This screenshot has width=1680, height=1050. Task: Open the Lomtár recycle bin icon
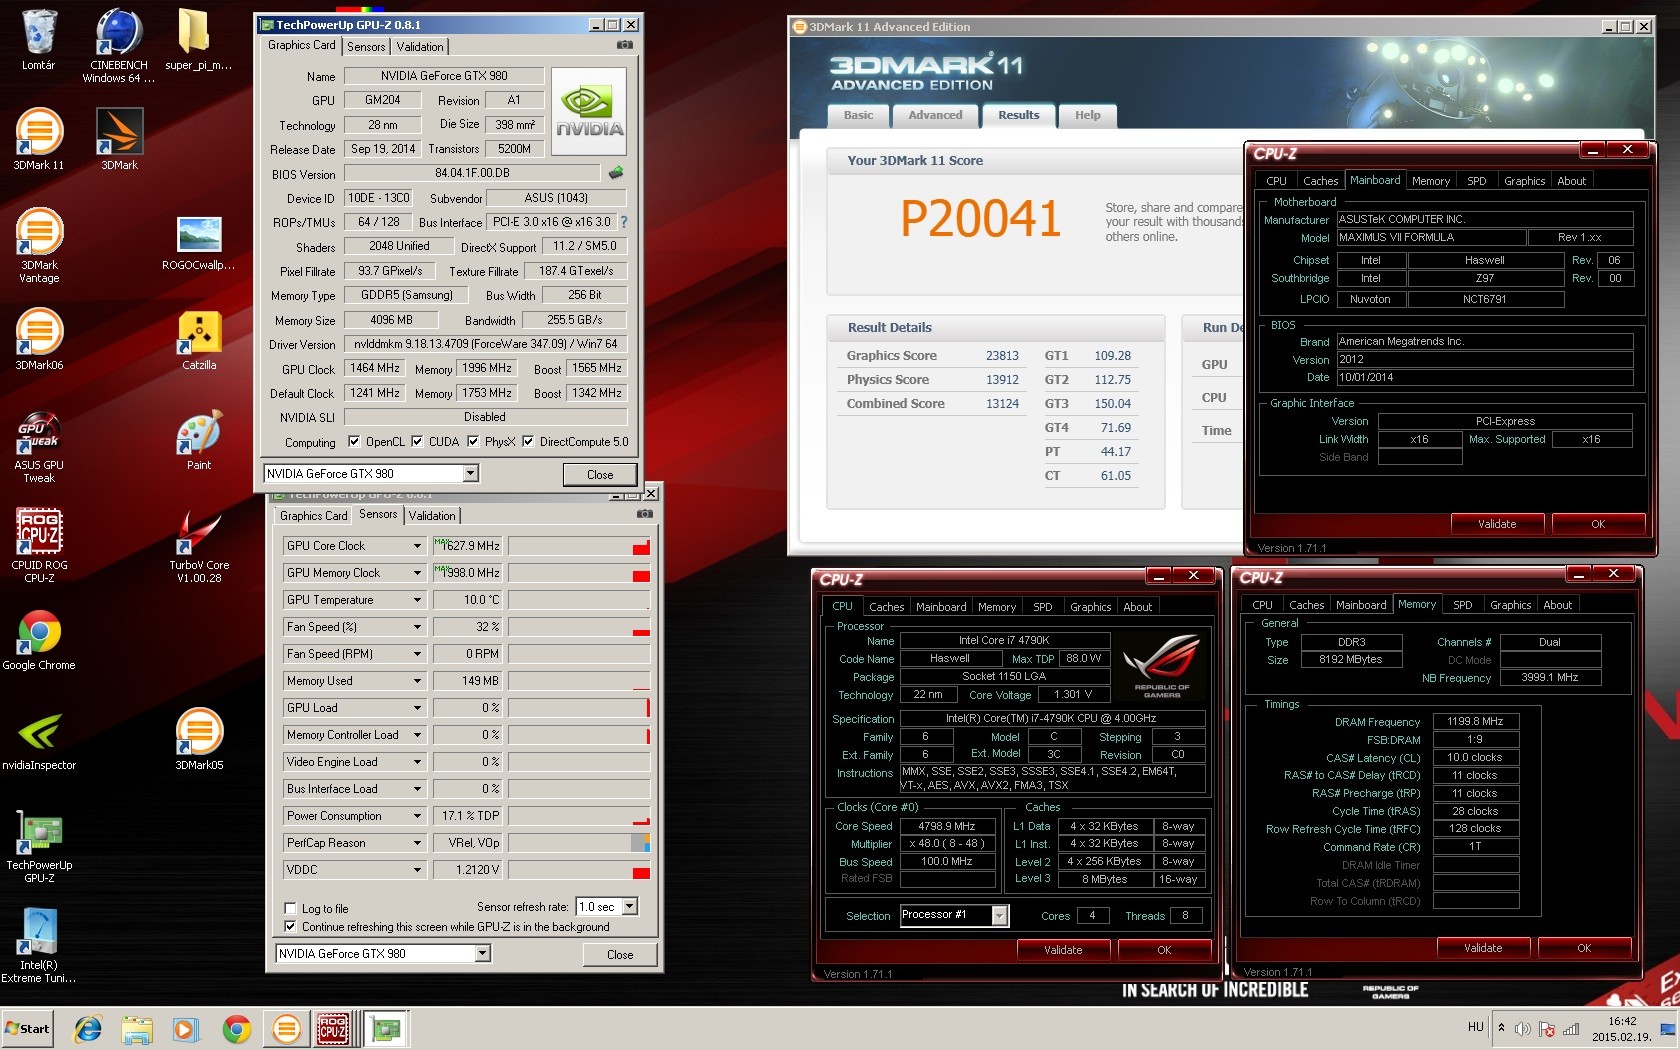point(39,40)
